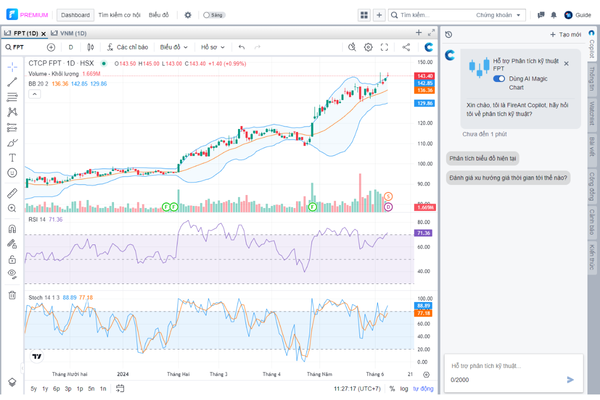Click the add symbol compare plus icon

[51, 47]
